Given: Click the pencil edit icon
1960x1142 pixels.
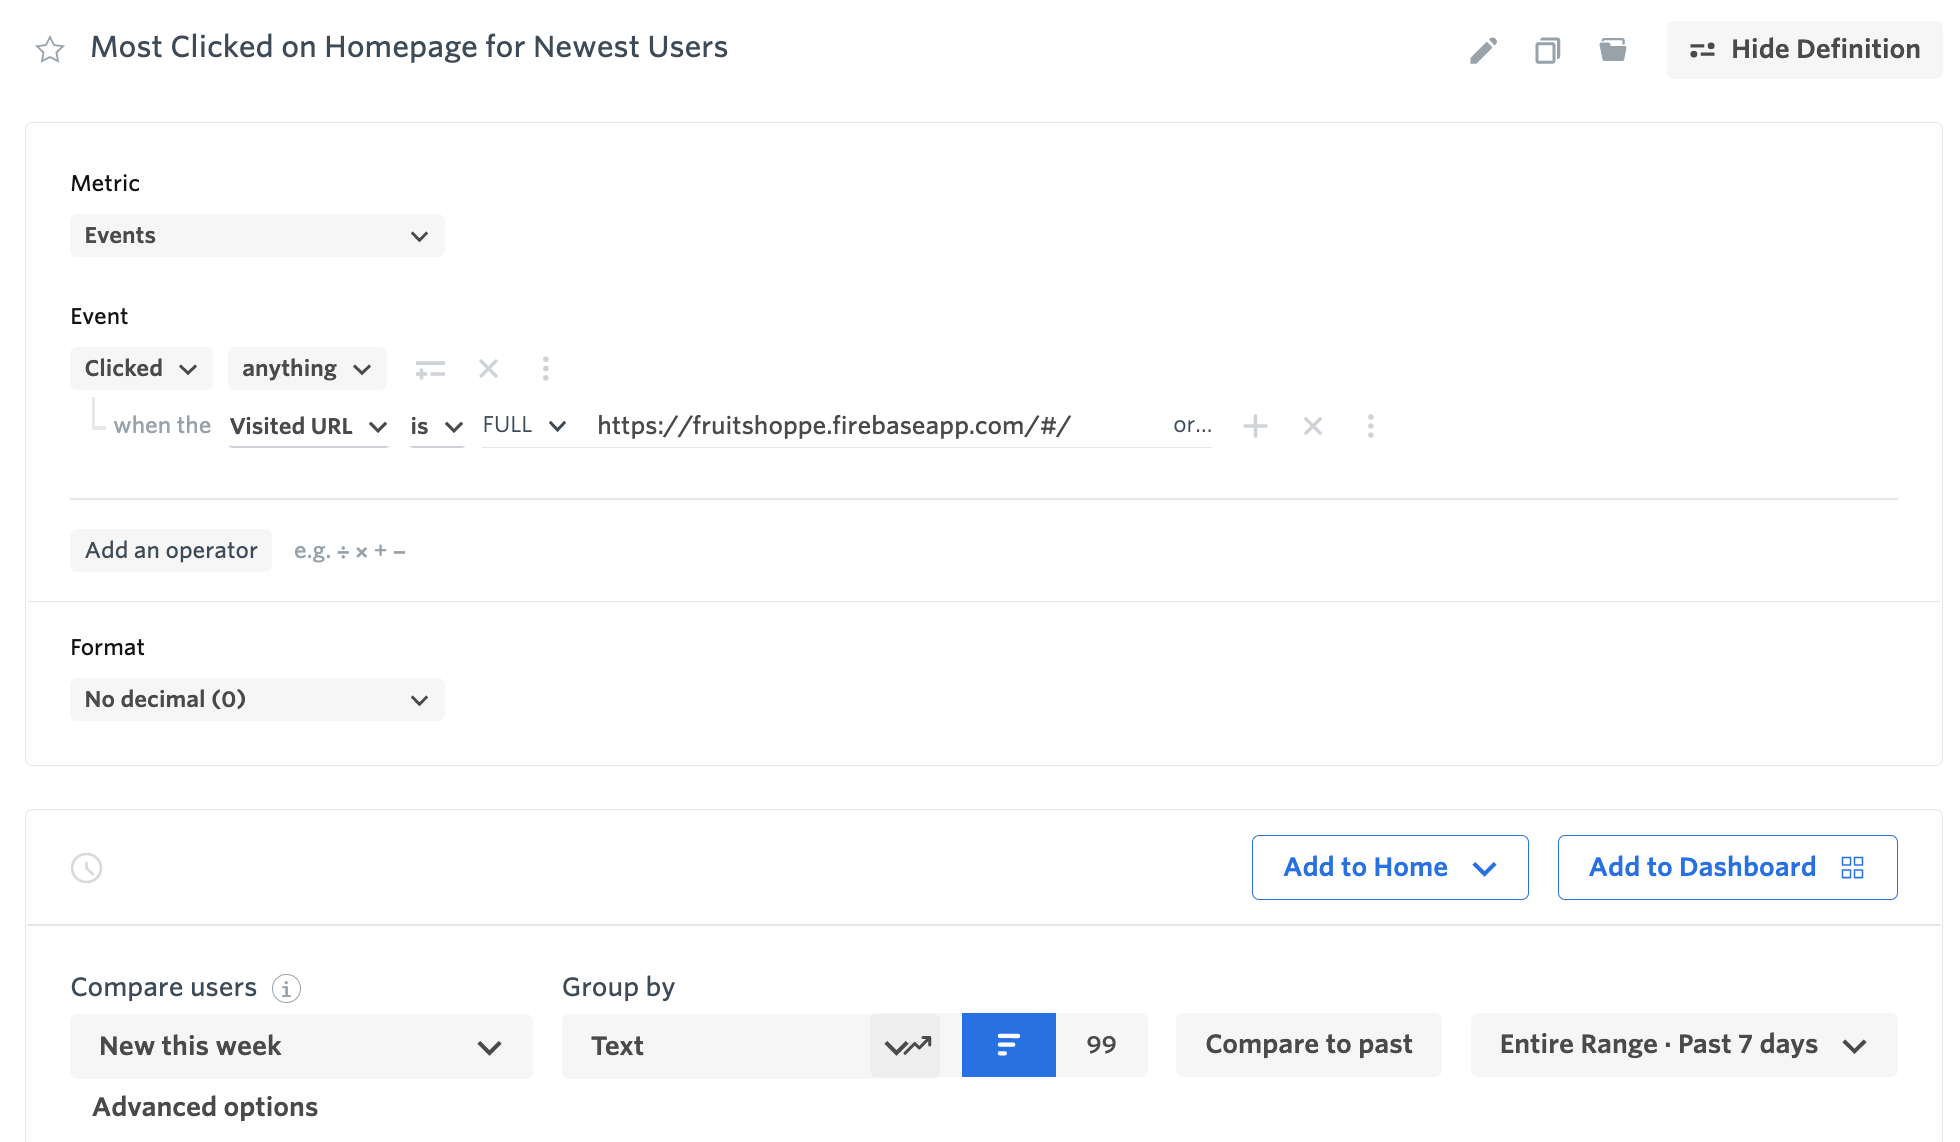Looking at the screenshot, I should pyautogui.click(x=1483, y=50).
